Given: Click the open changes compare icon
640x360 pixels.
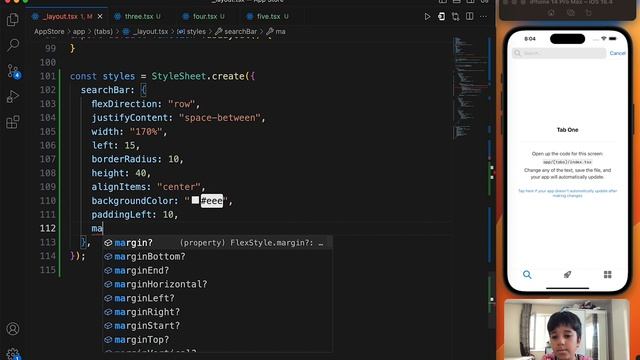Looking at the screenshot, I should tap(455, 17).
